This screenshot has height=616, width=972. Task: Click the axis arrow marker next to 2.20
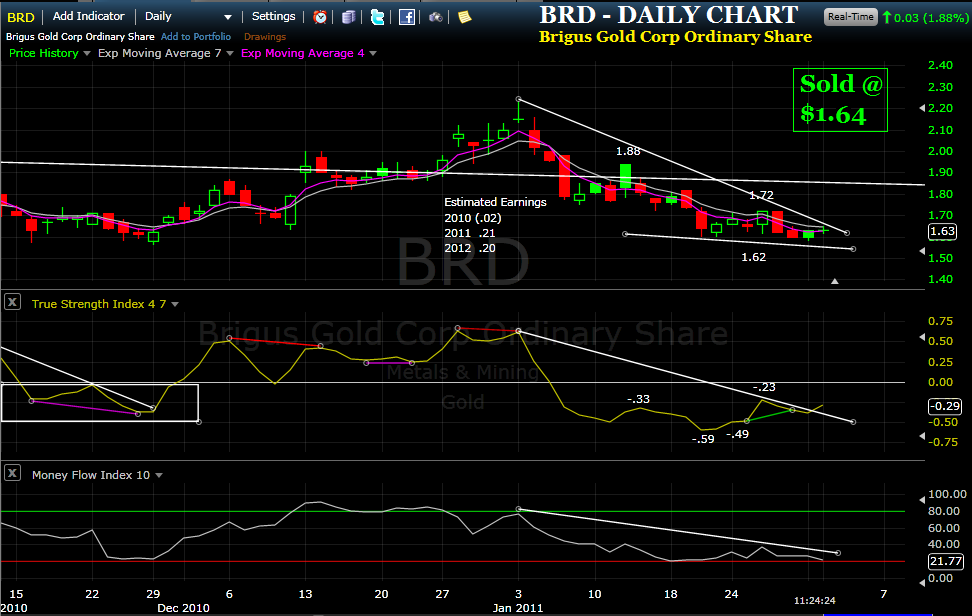922,108
